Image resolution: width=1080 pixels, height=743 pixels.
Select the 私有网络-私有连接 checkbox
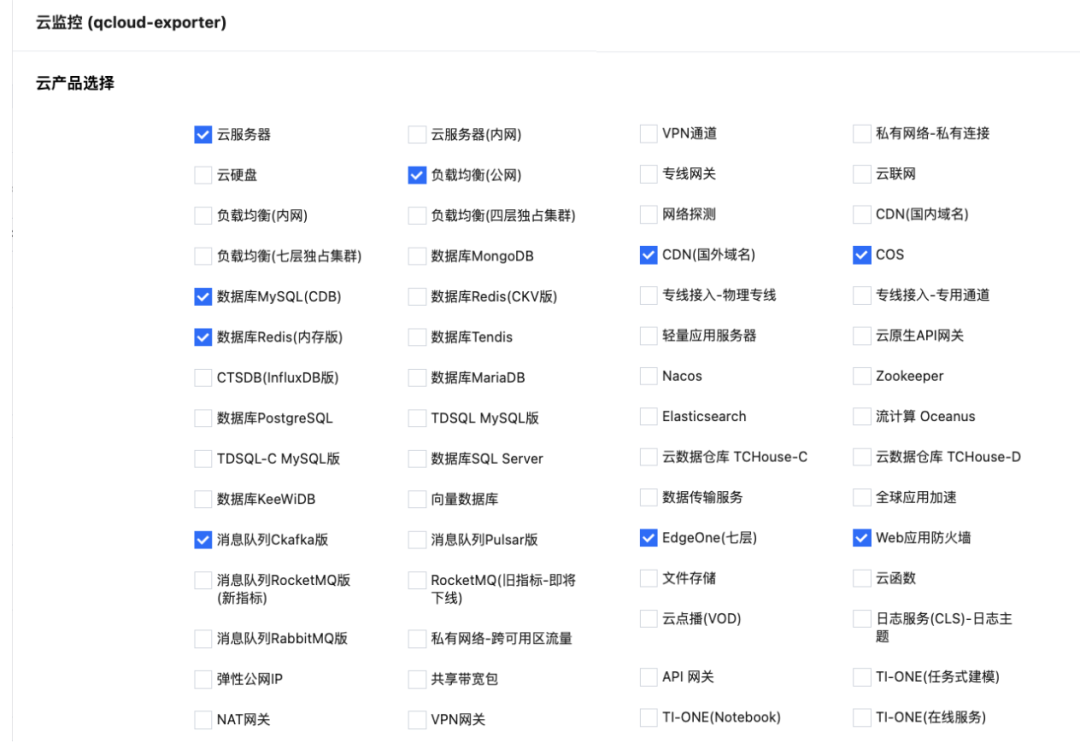[x=862, y=134]
